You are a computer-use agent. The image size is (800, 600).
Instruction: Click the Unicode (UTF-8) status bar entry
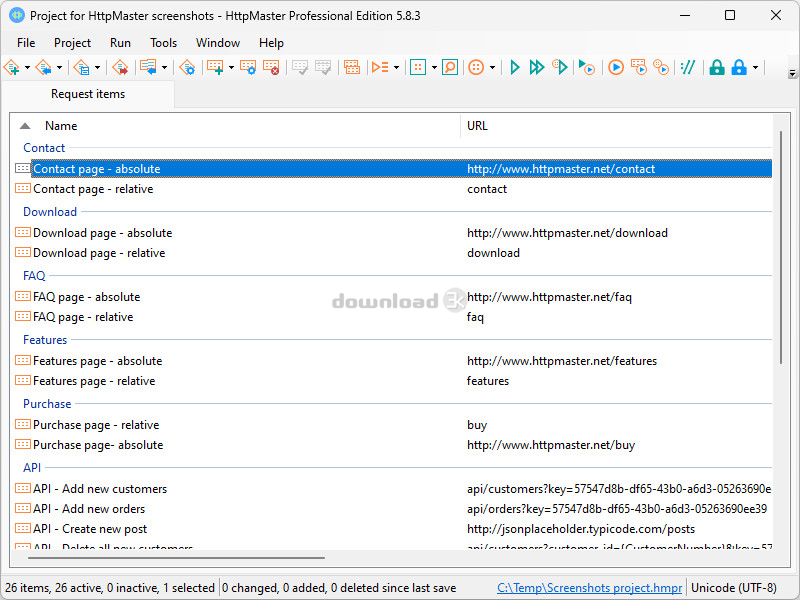point(734,588)
